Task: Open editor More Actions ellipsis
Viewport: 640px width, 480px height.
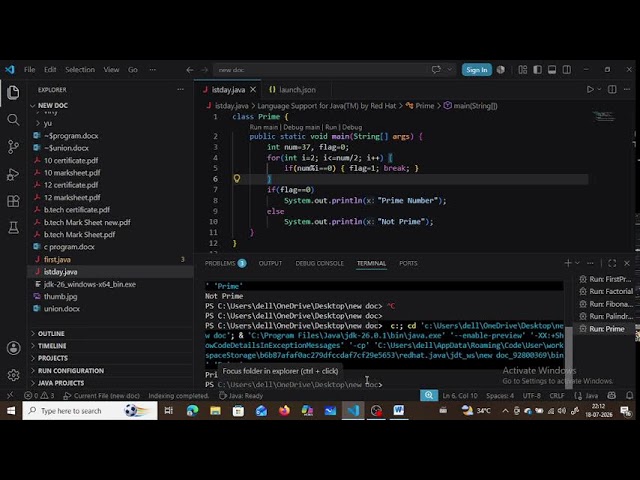Action: click(x=627, y=89)
